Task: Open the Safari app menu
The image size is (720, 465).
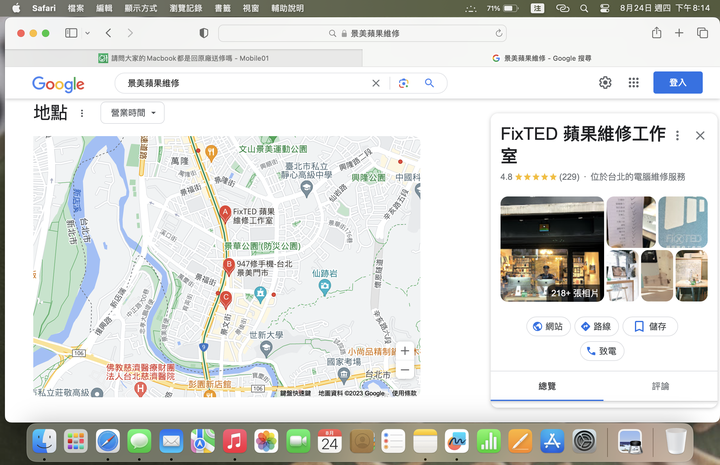Action: pyautogui.click(x=44, y=8)
